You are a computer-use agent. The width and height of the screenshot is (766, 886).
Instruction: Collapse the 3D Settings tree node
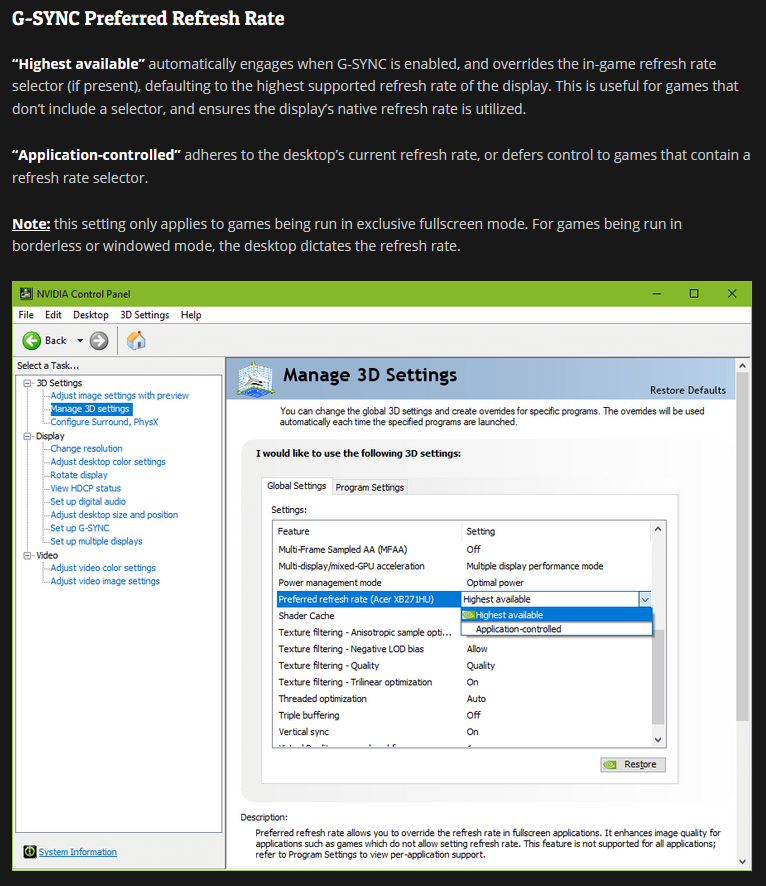pyautogui.click(x=27, y=383)
